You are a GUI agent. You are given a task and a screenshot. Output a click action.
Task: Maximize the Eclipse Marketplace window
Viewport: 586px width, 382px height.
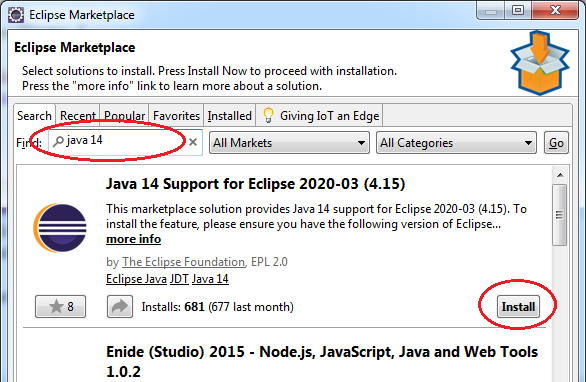coord(518,10)
